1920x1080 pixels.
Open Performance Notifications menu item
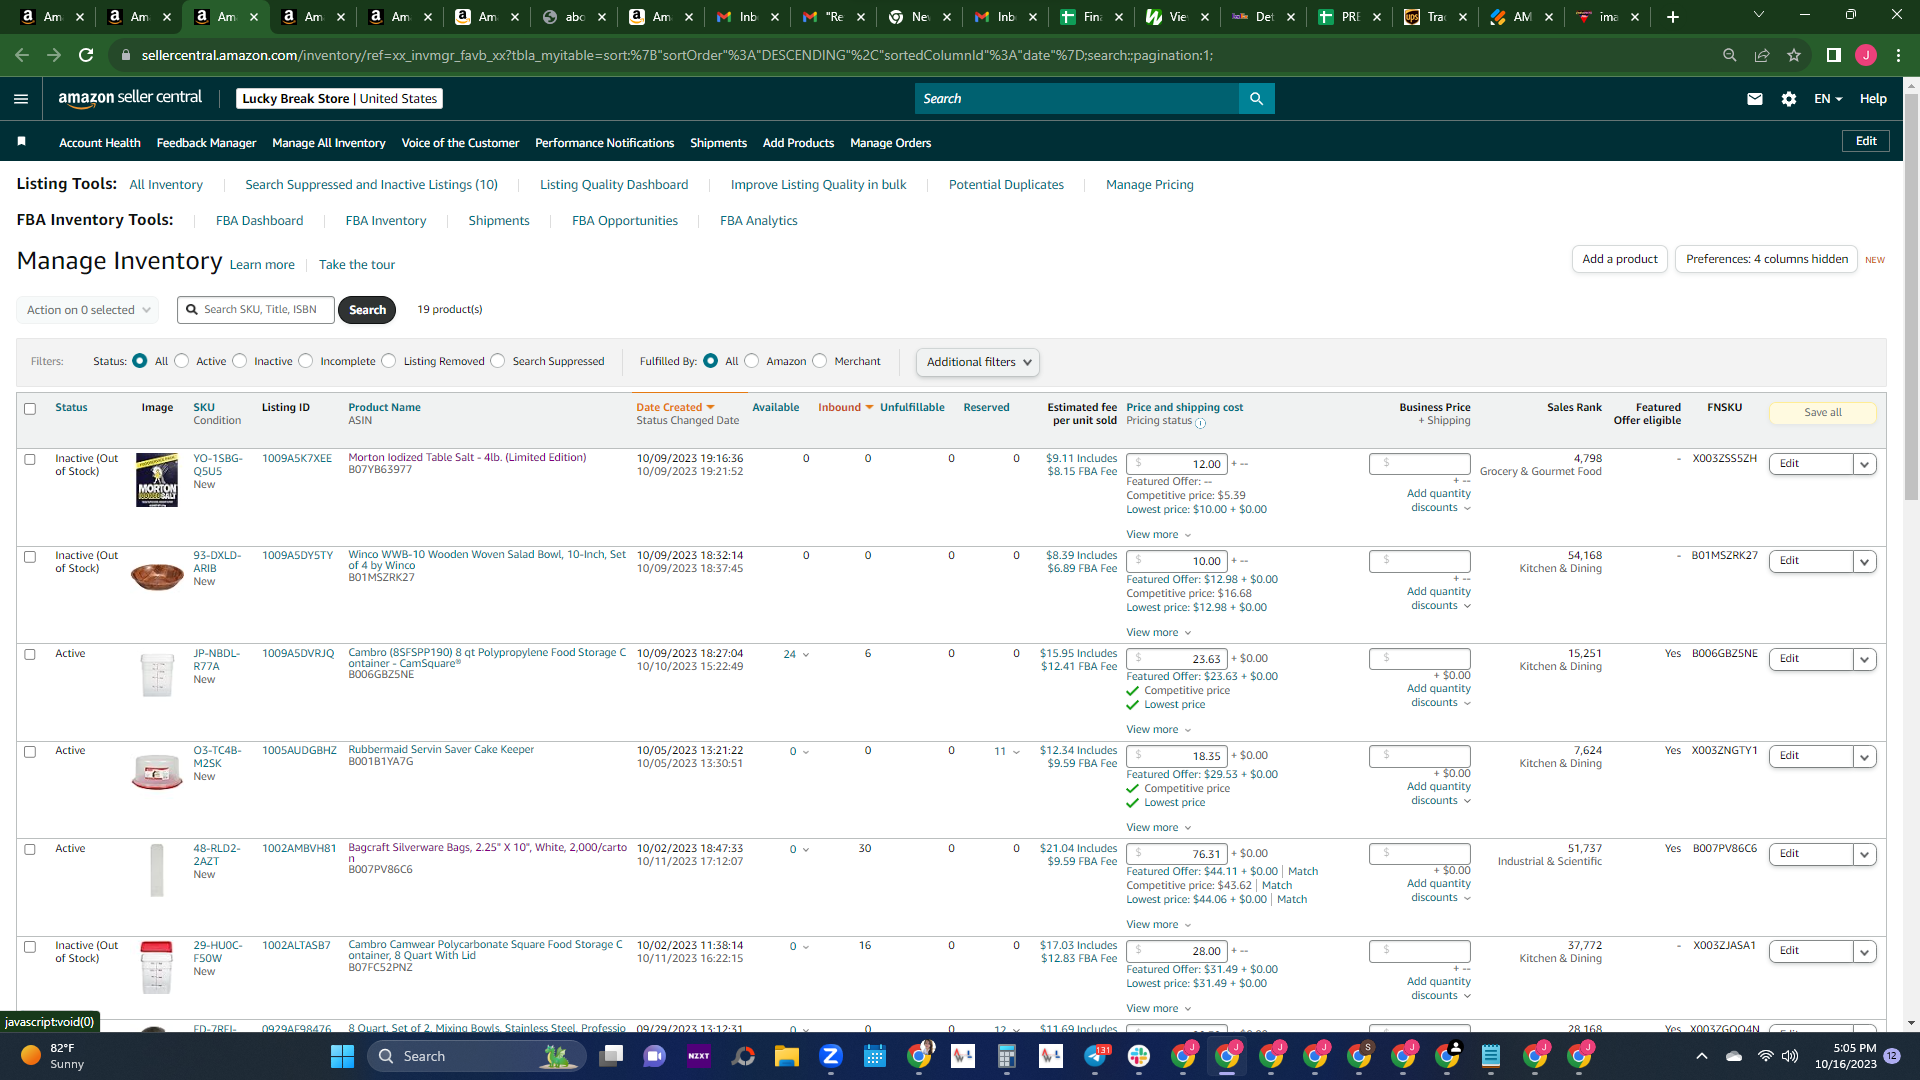coord(604,143)
